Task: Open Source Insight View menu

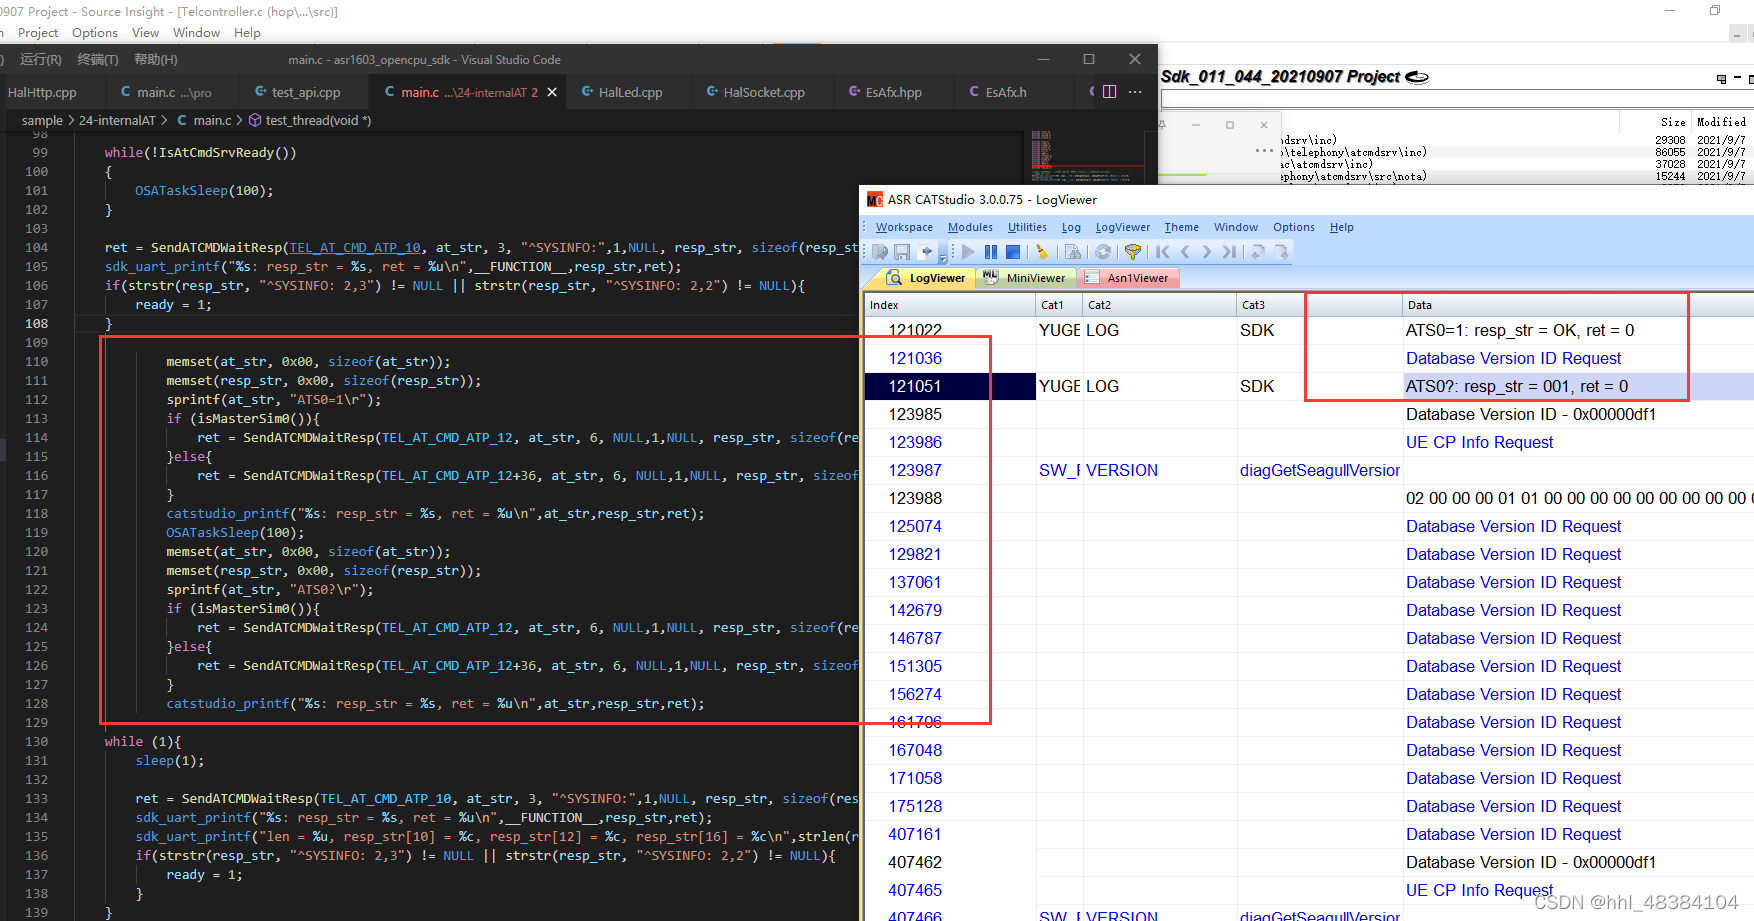Action: click(x=145, y=33)
